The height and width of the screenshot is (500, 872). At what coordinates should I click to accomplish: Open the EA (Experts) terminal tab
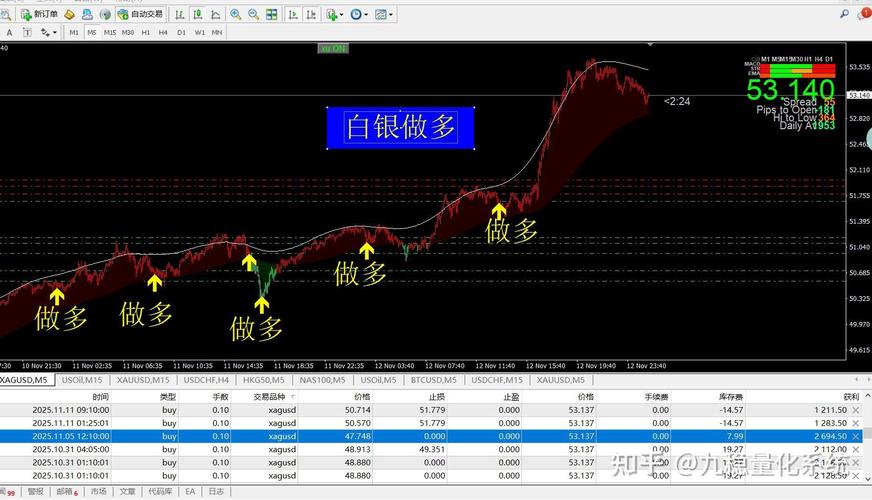click(190, 492)
